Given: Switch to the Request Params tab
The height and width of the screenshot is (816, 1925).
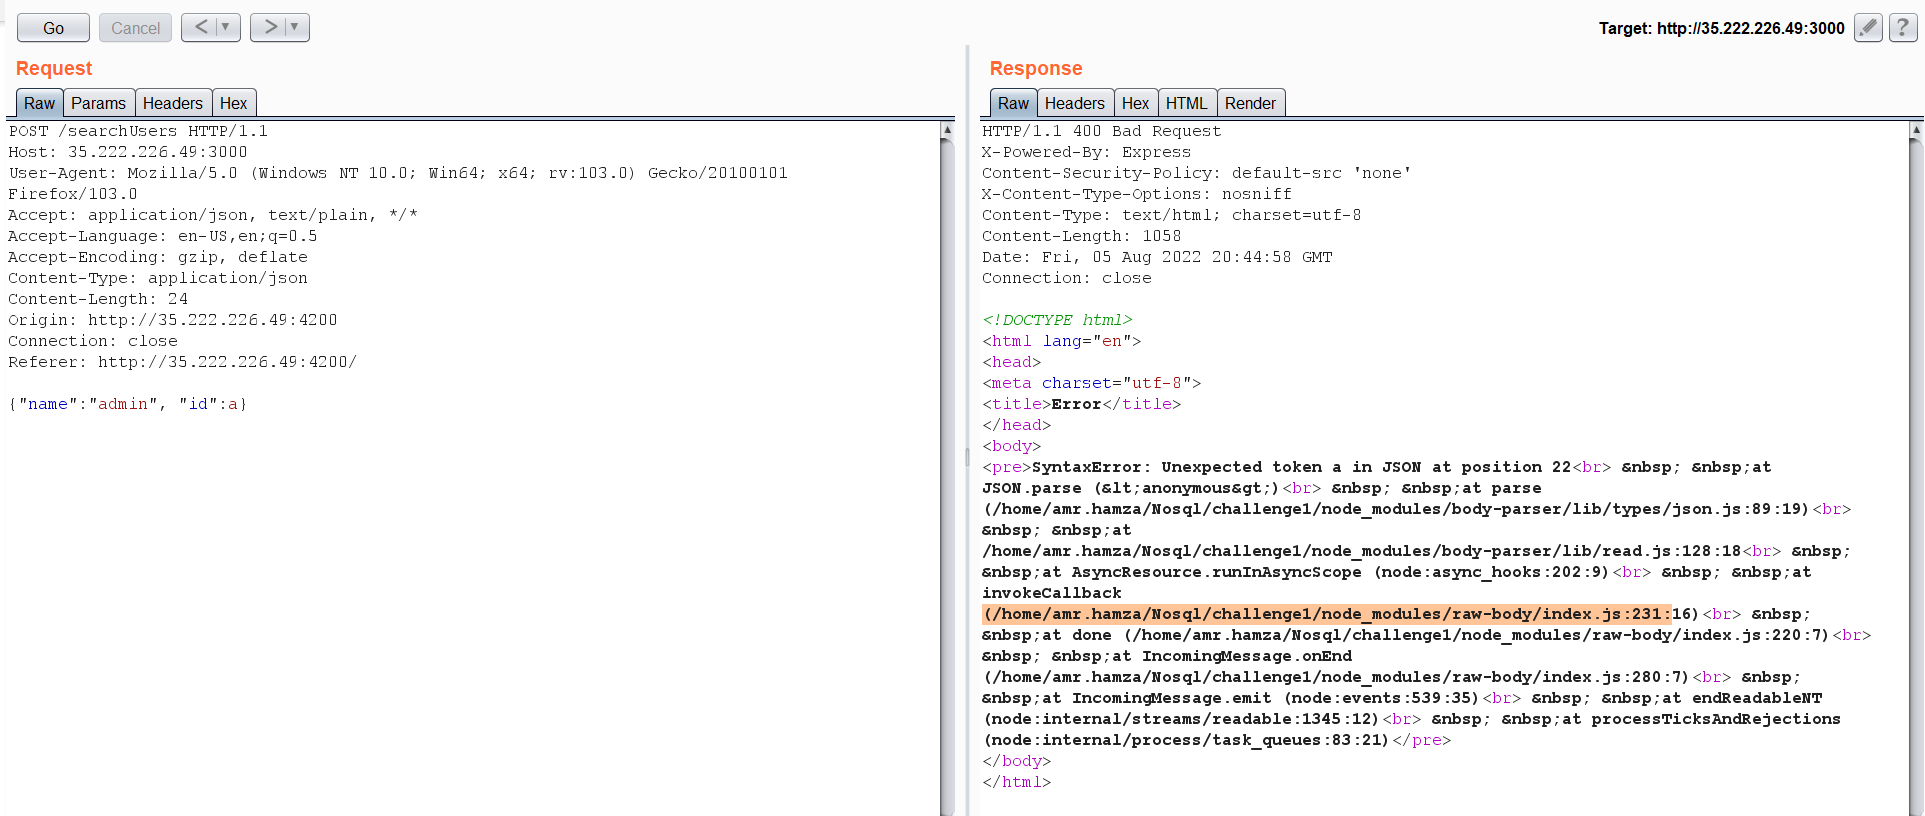Looking at the screenshot, I should (98, 103).
